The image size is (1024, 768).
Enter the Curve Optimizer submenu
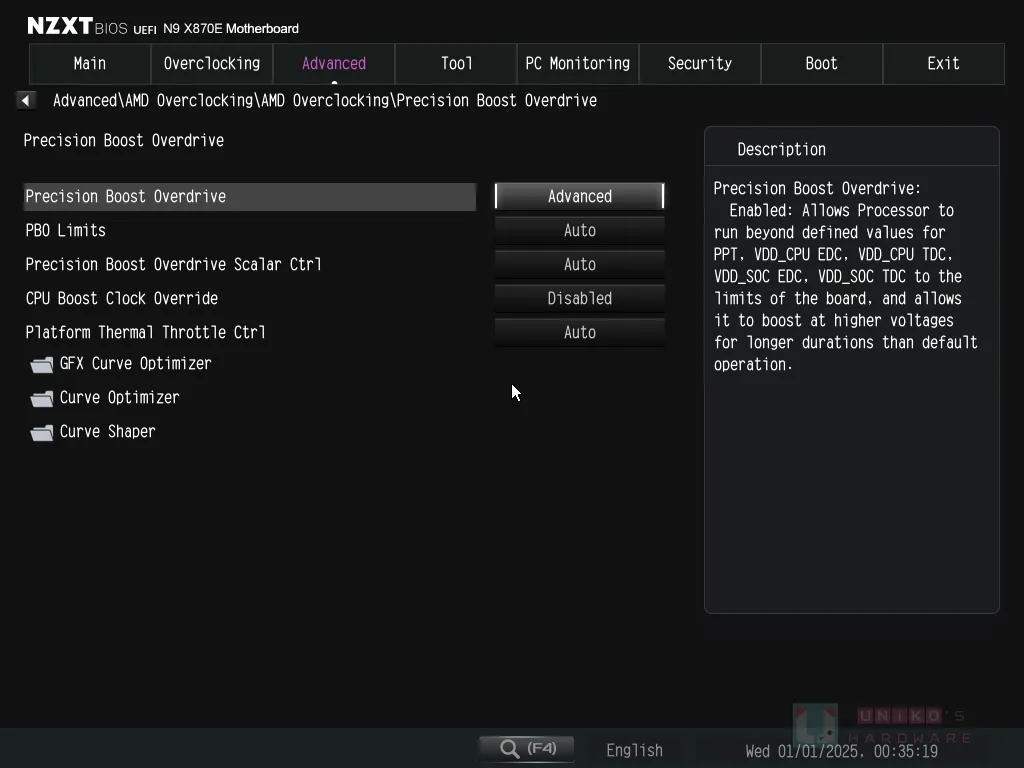(120, 398)
